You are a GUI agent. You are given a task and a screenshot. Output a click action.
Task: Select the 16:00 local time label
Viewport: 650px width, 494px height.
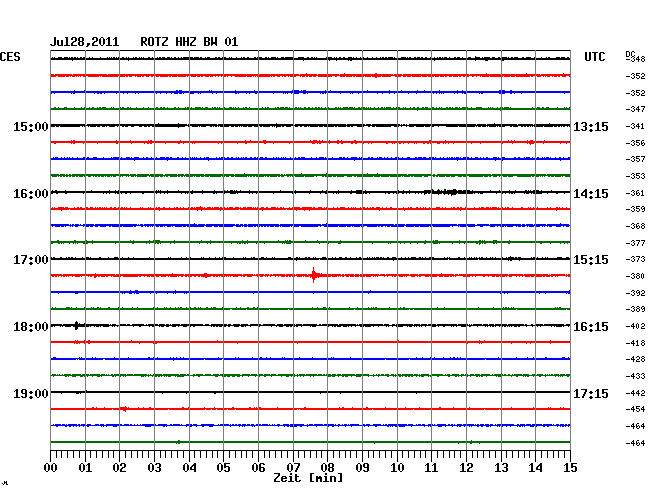coord(31,194)
